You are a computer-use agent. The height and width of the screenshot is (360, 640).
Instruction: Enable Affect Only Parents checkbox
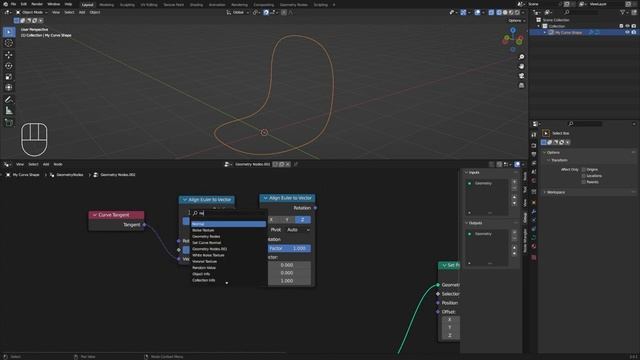tap(584, 182)
